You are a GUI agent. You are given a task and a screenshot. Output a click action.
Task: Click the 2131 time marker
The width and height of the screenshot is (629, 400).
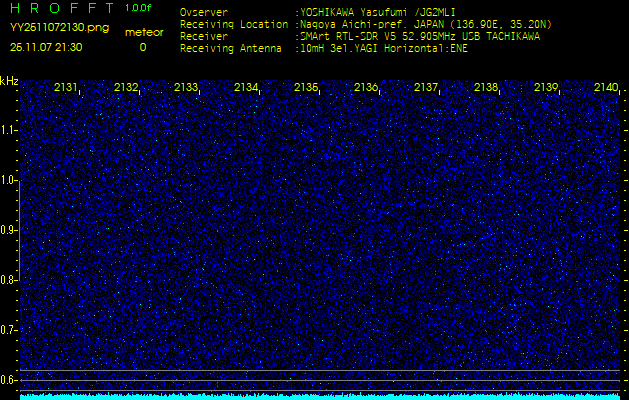click(66, 88)
